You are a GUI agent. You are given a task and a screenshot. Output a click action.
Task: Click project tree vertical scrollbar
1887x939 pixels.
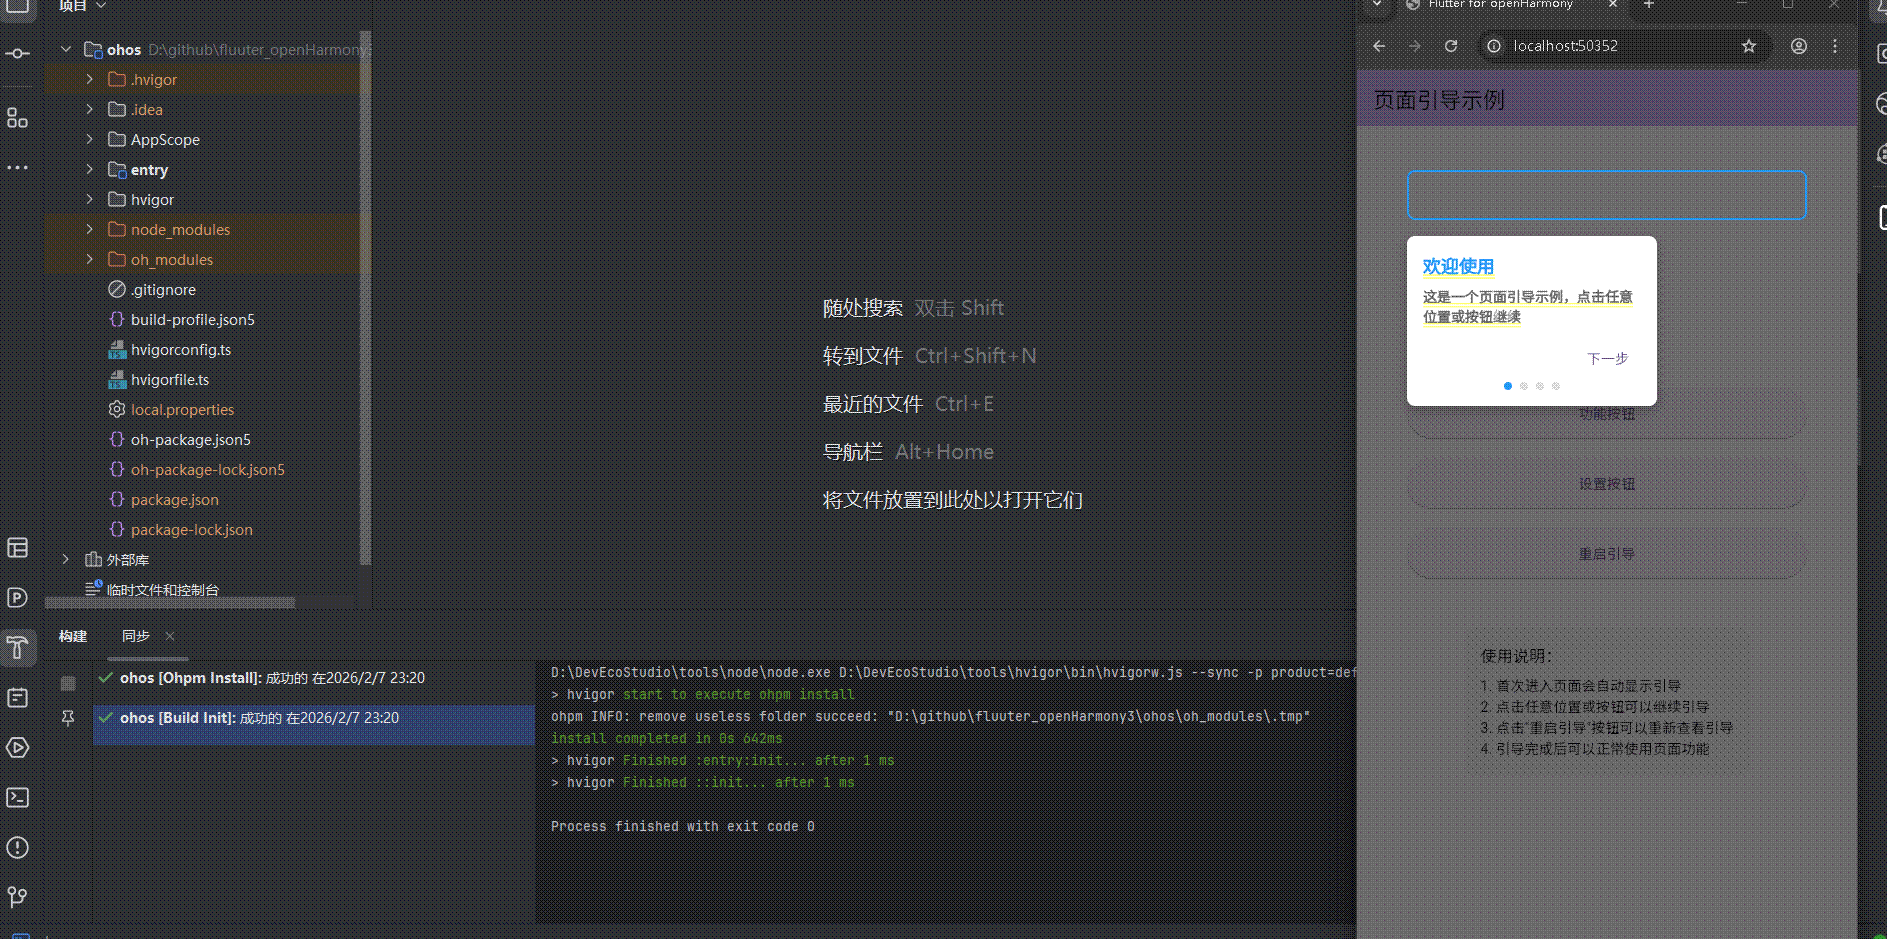tap(365, 300)
